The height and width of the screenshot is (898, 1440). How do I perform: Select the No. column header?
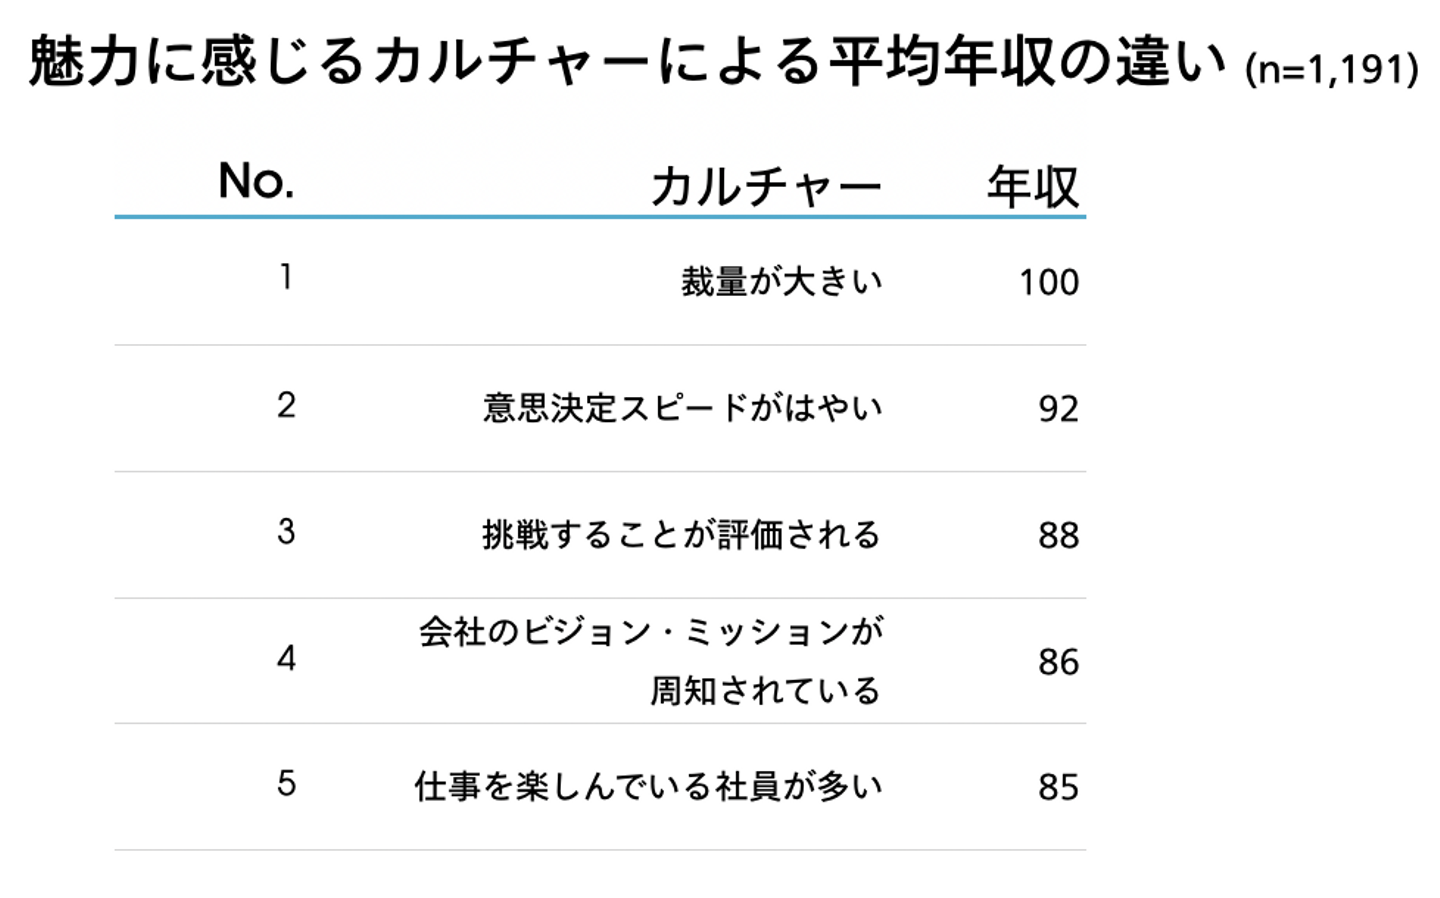256,181
